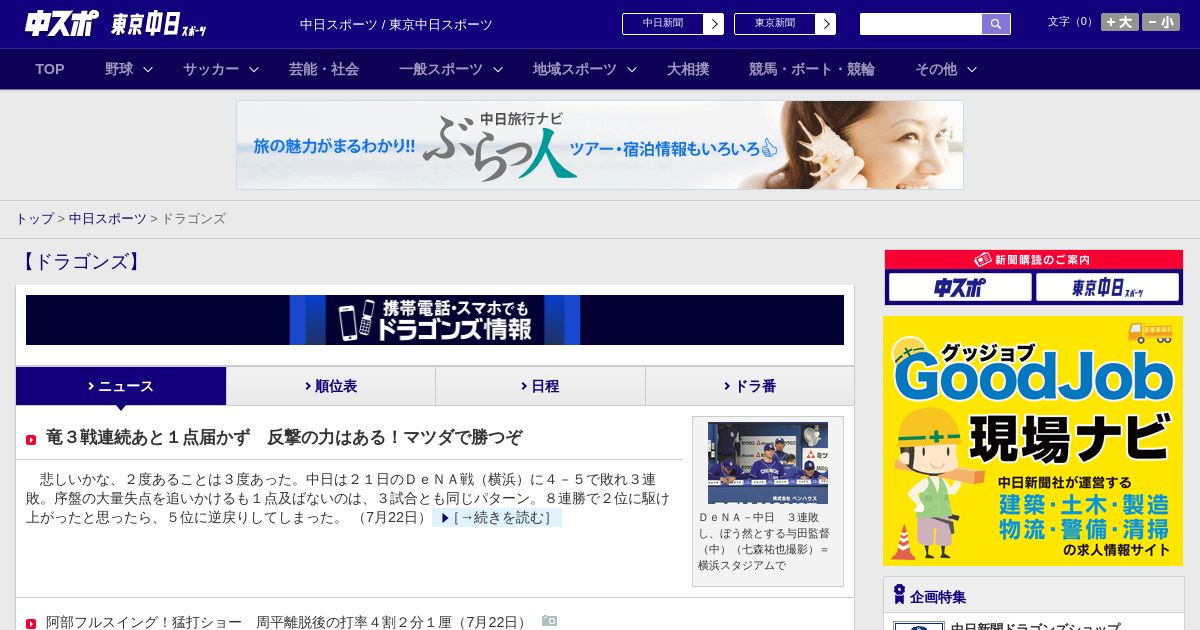The height and width of the screenshot is (630, 1200).
Task: Expand the 野球 dropdown chevron
Action: (x=148, y=69)
